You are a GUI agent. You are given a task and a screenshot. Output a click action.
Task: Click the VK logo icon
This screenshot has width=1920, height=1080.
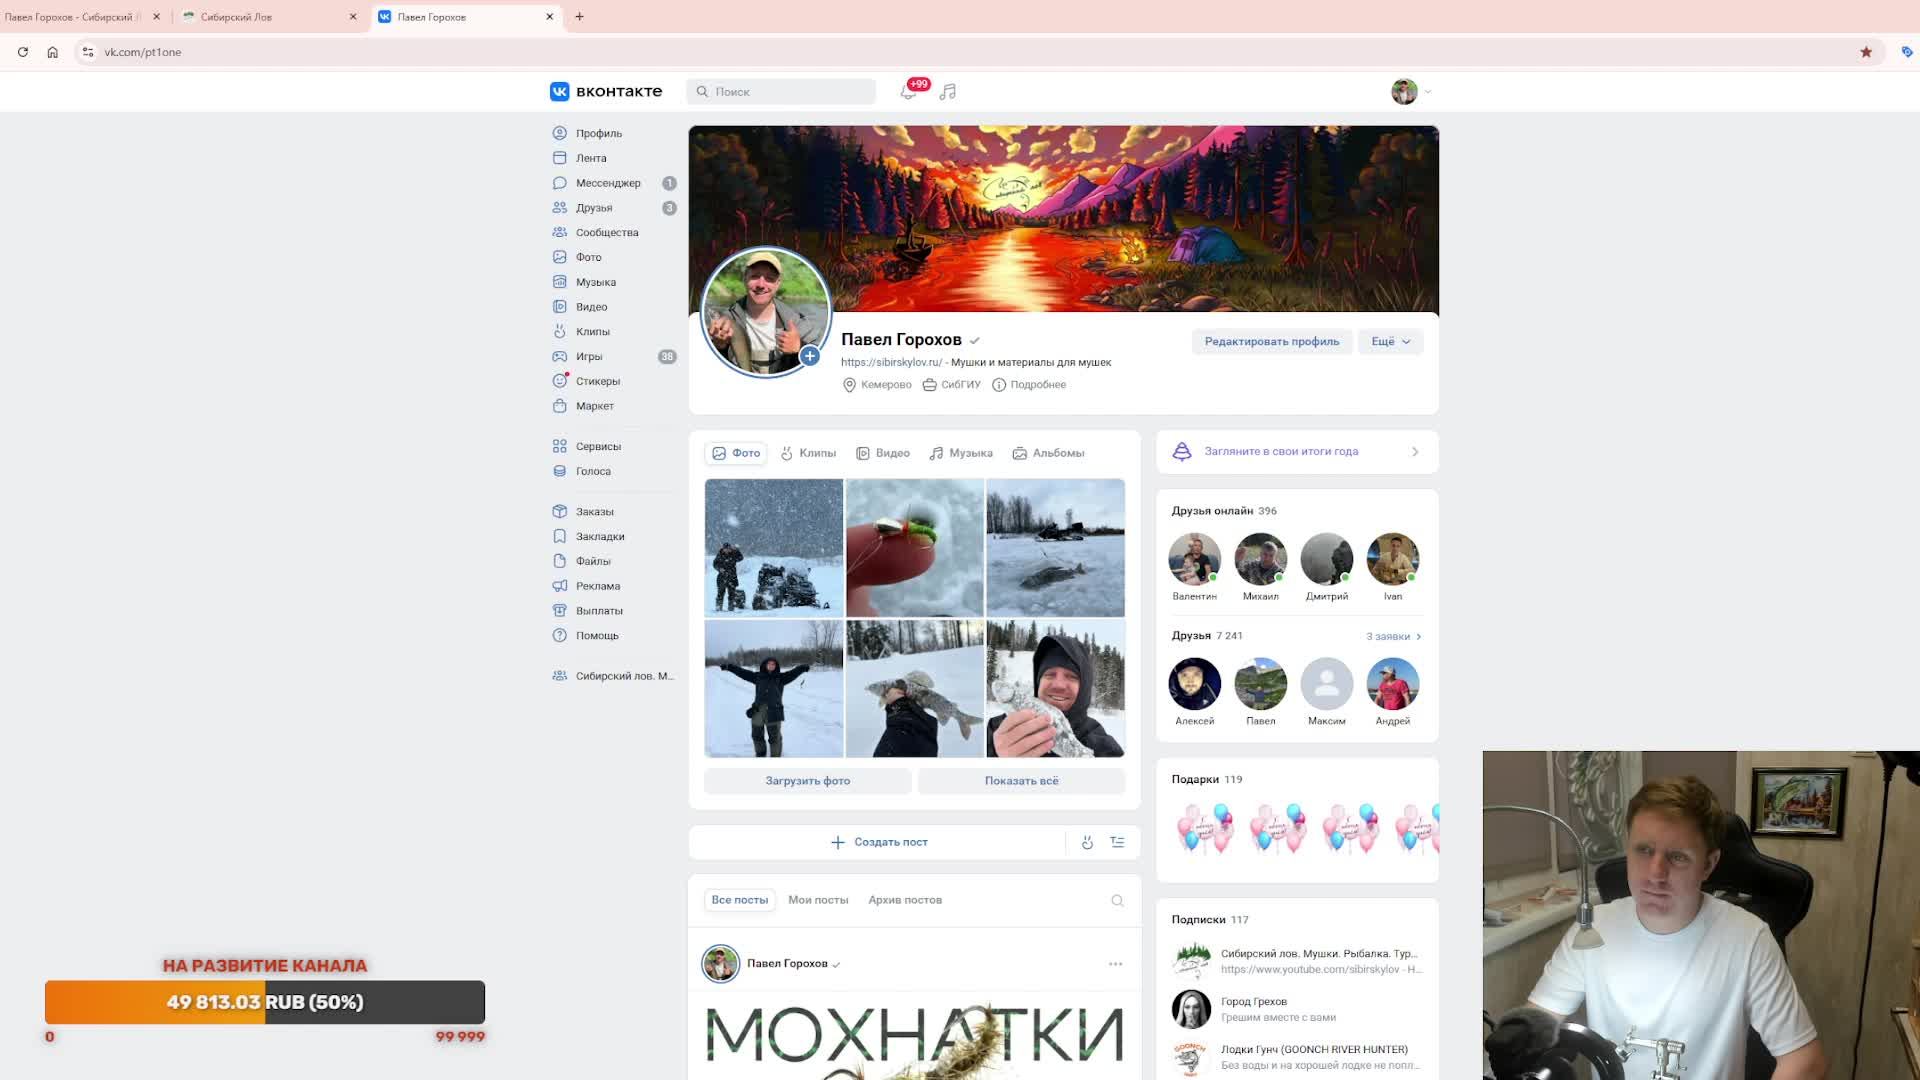point(559,92)
